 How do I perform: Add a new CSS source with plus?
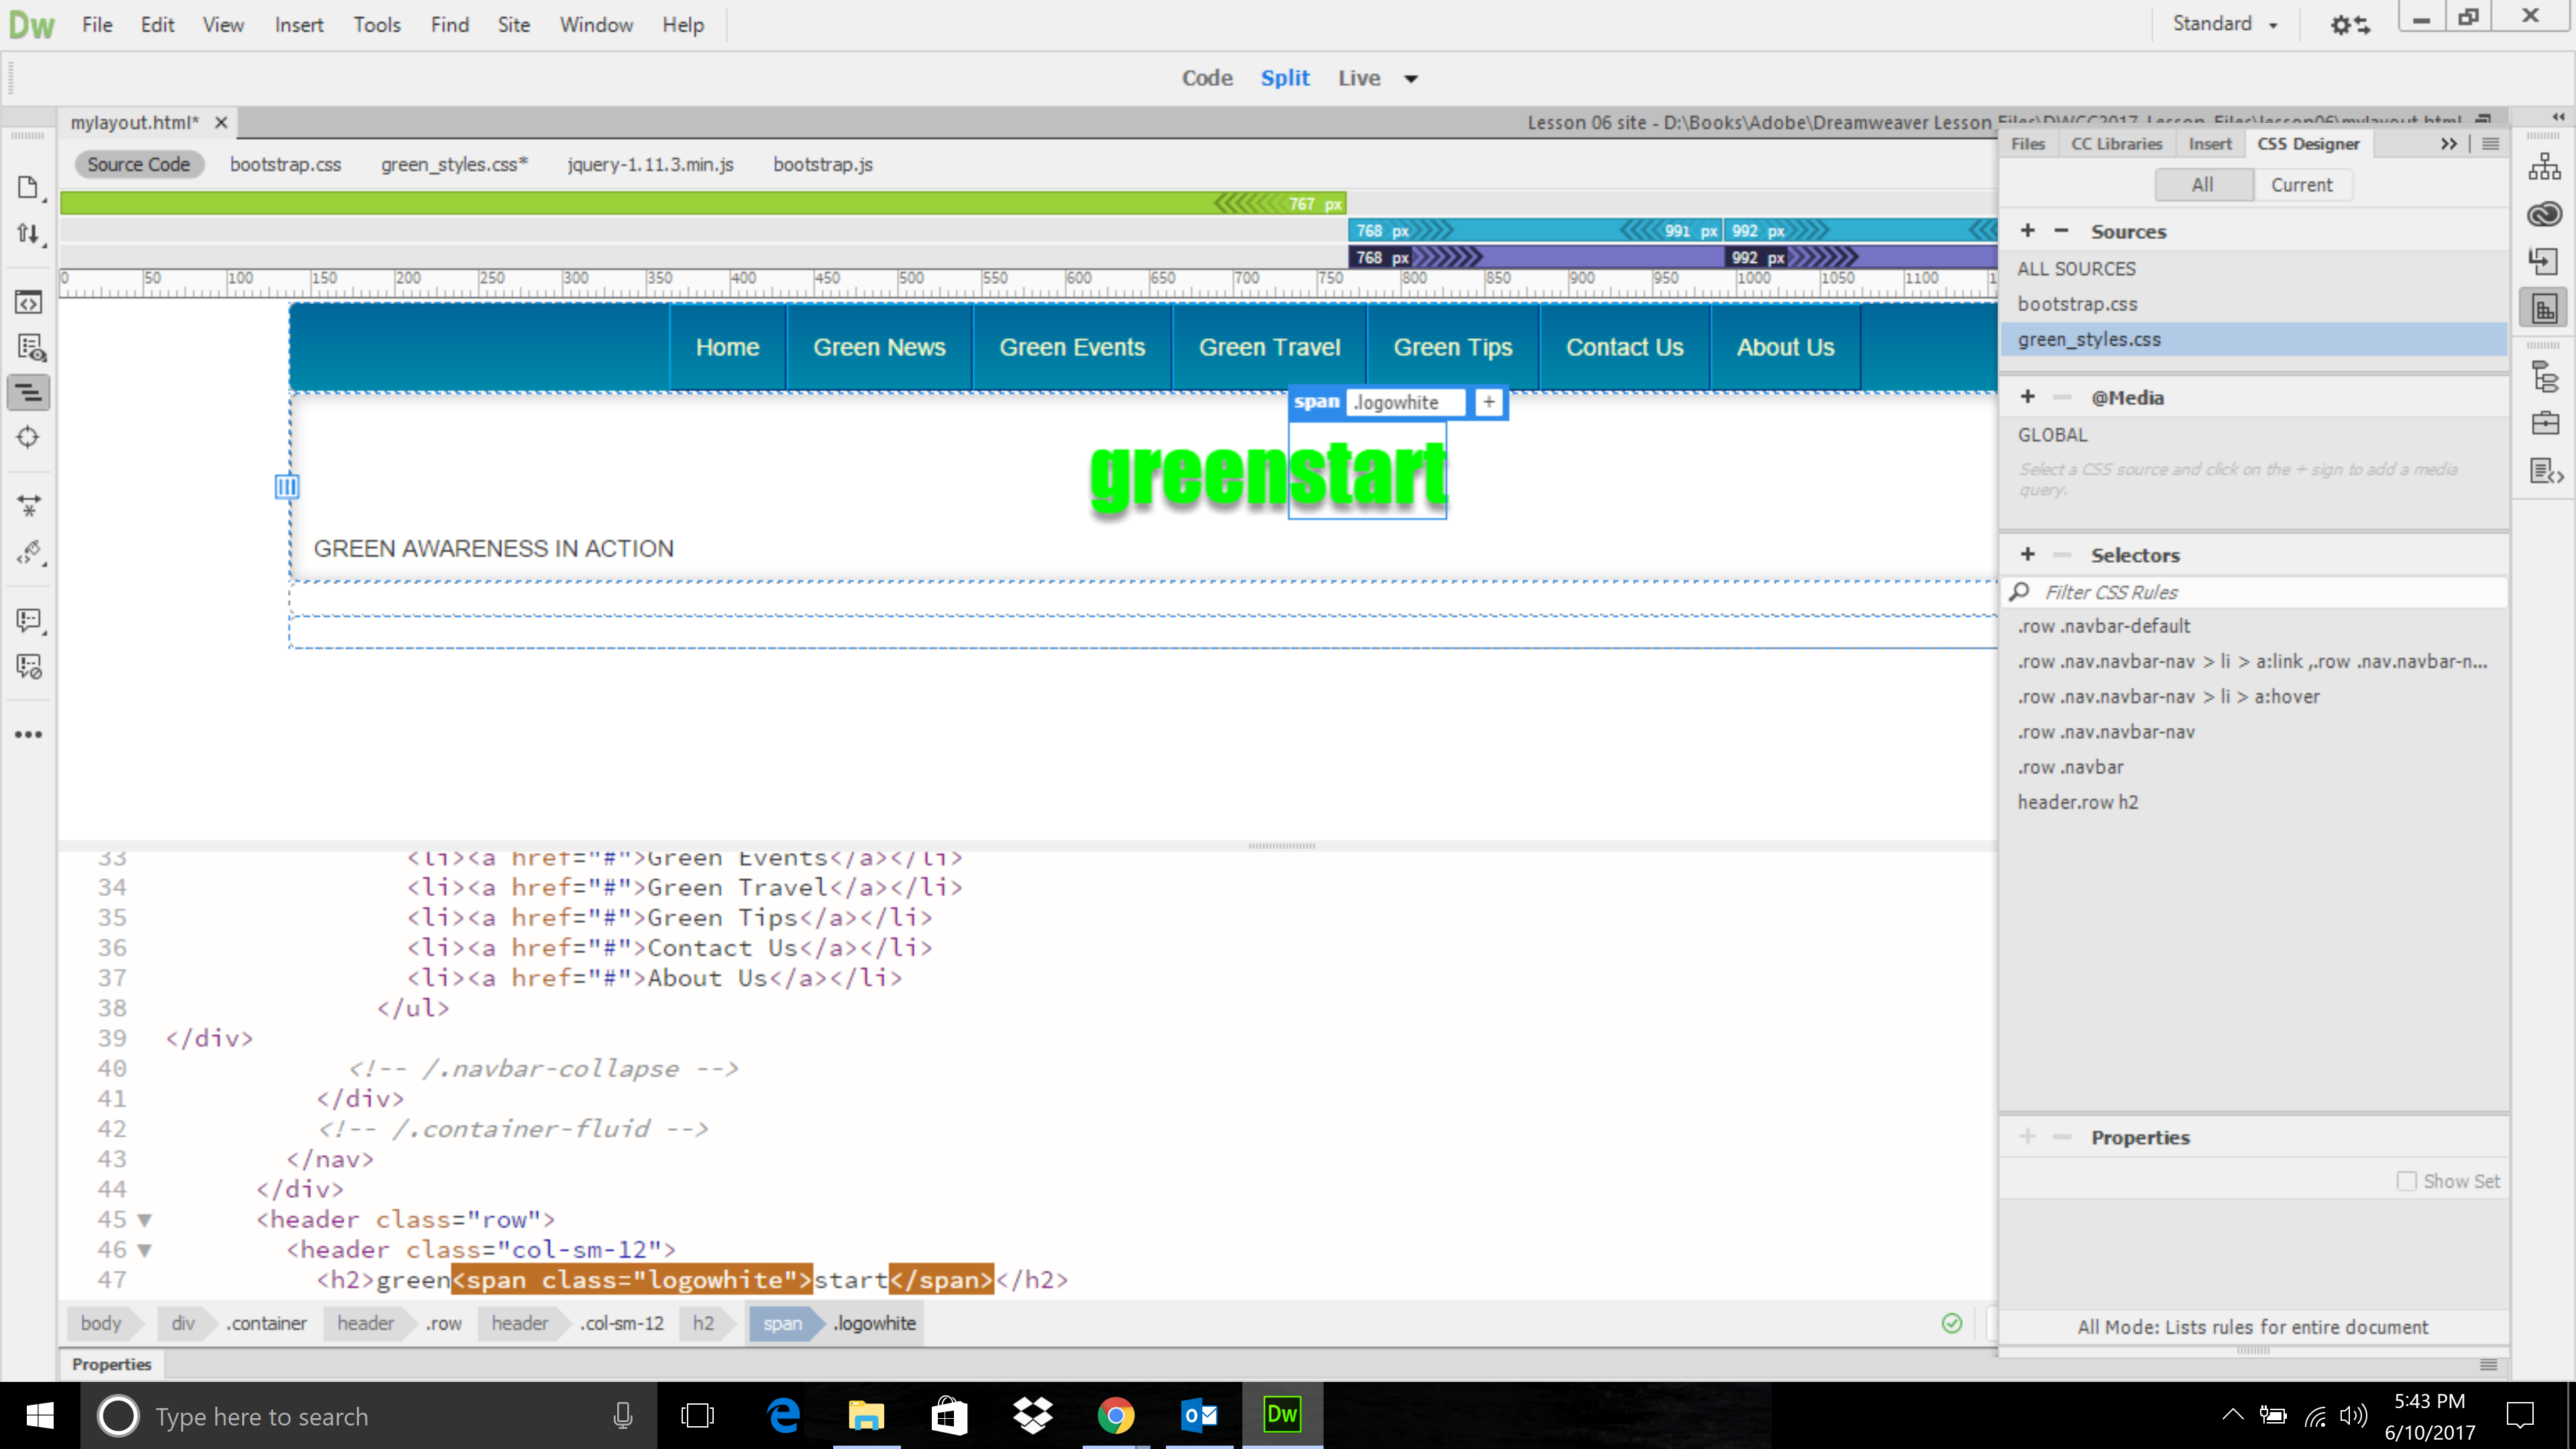click(2027, 231)
